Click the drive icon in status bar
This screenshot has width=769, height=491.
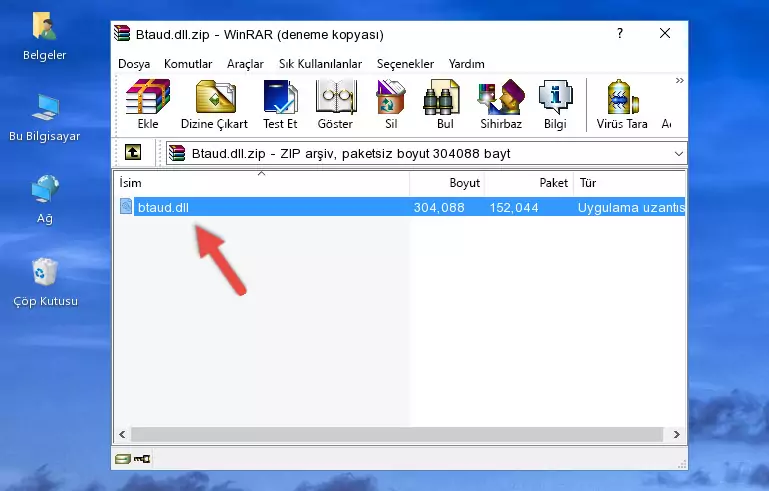122,459
